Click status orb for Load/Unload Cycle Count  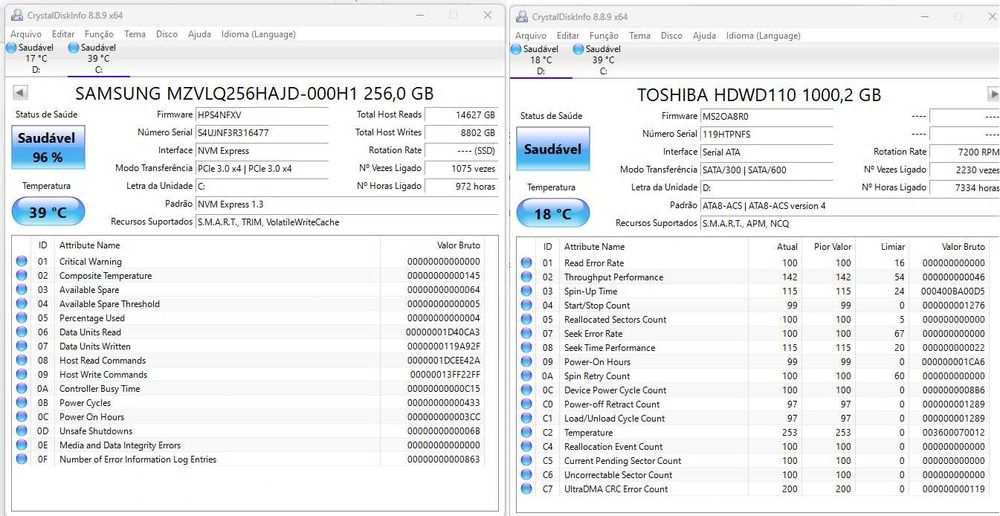526,418
